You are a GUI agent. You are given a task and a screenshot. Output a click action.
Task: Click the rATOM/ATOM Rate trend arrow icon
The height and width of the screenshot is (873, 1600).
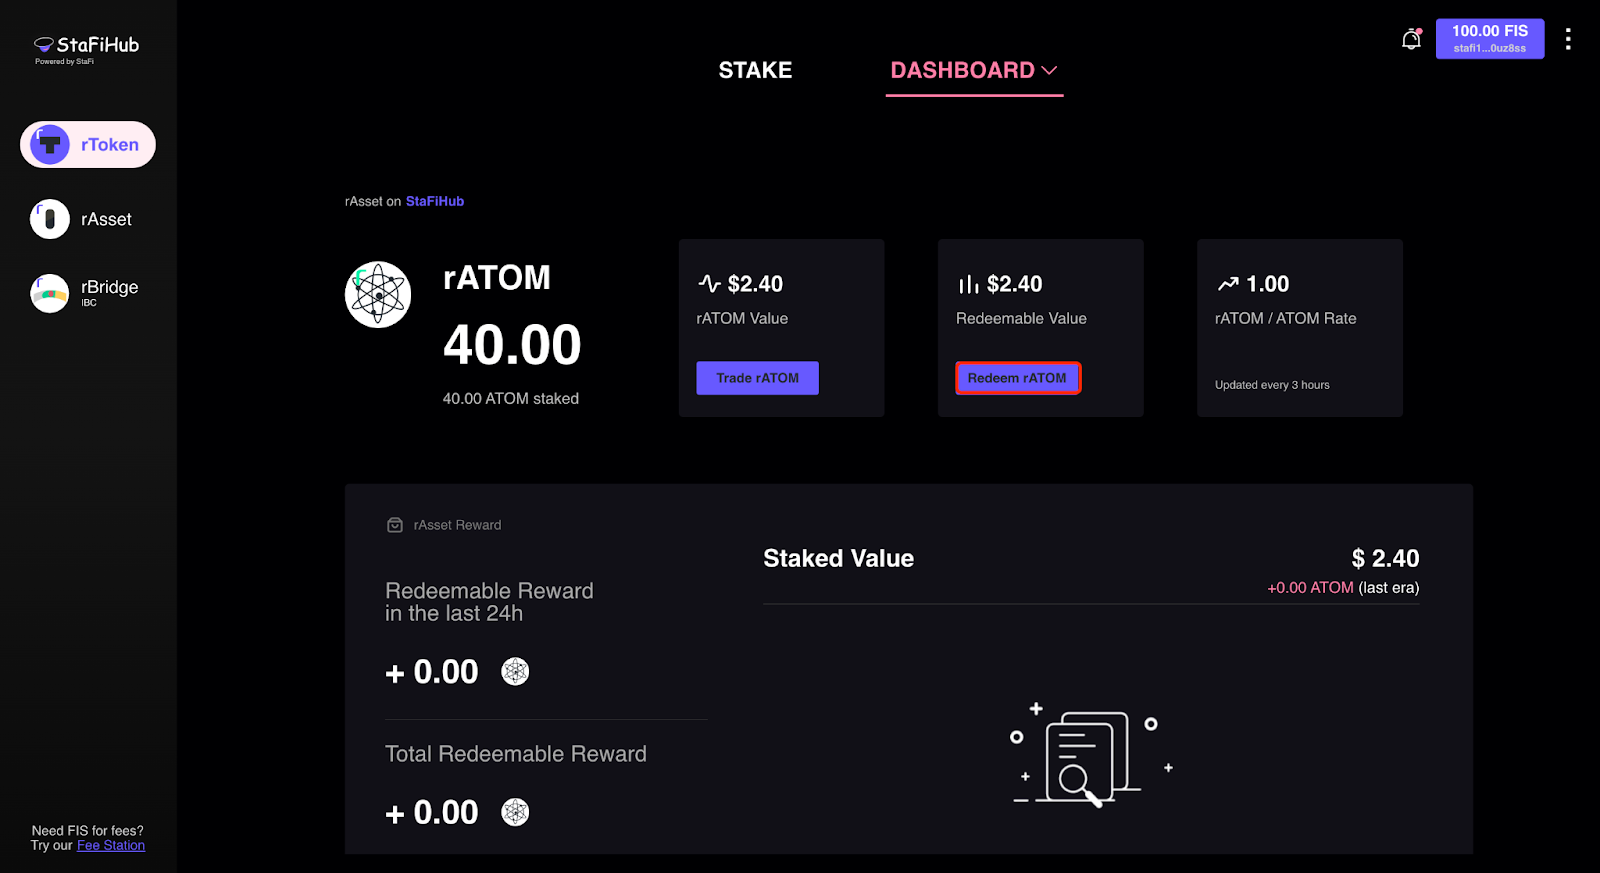1228,284
